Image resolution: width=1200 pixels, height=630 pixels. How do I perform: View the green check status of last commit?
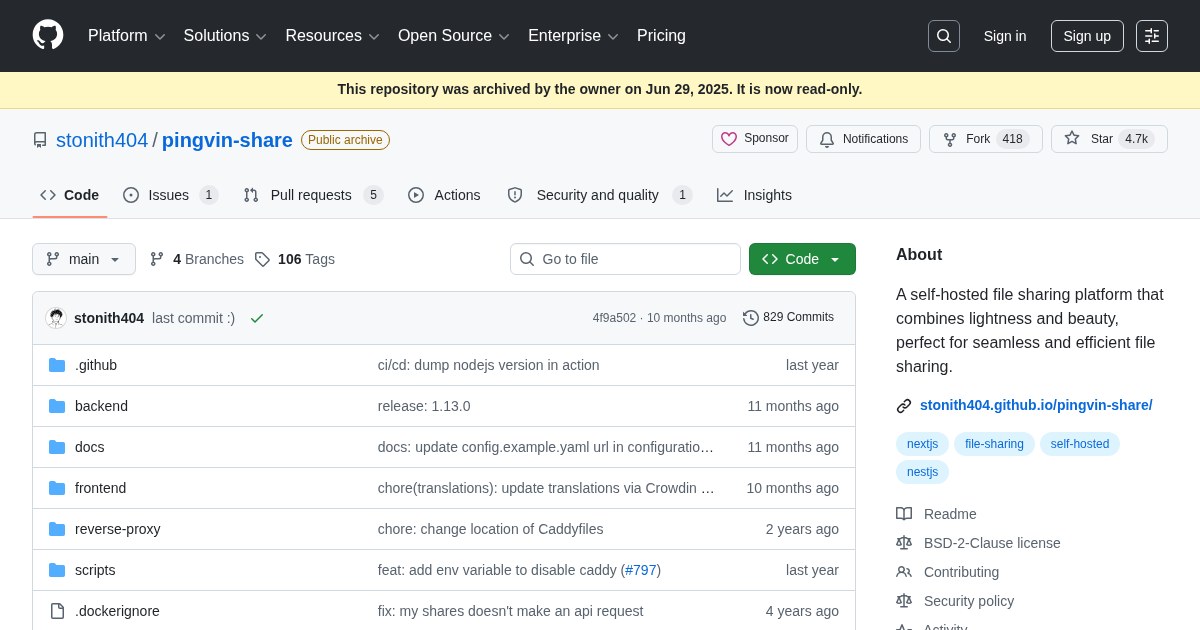coord(257,318)
